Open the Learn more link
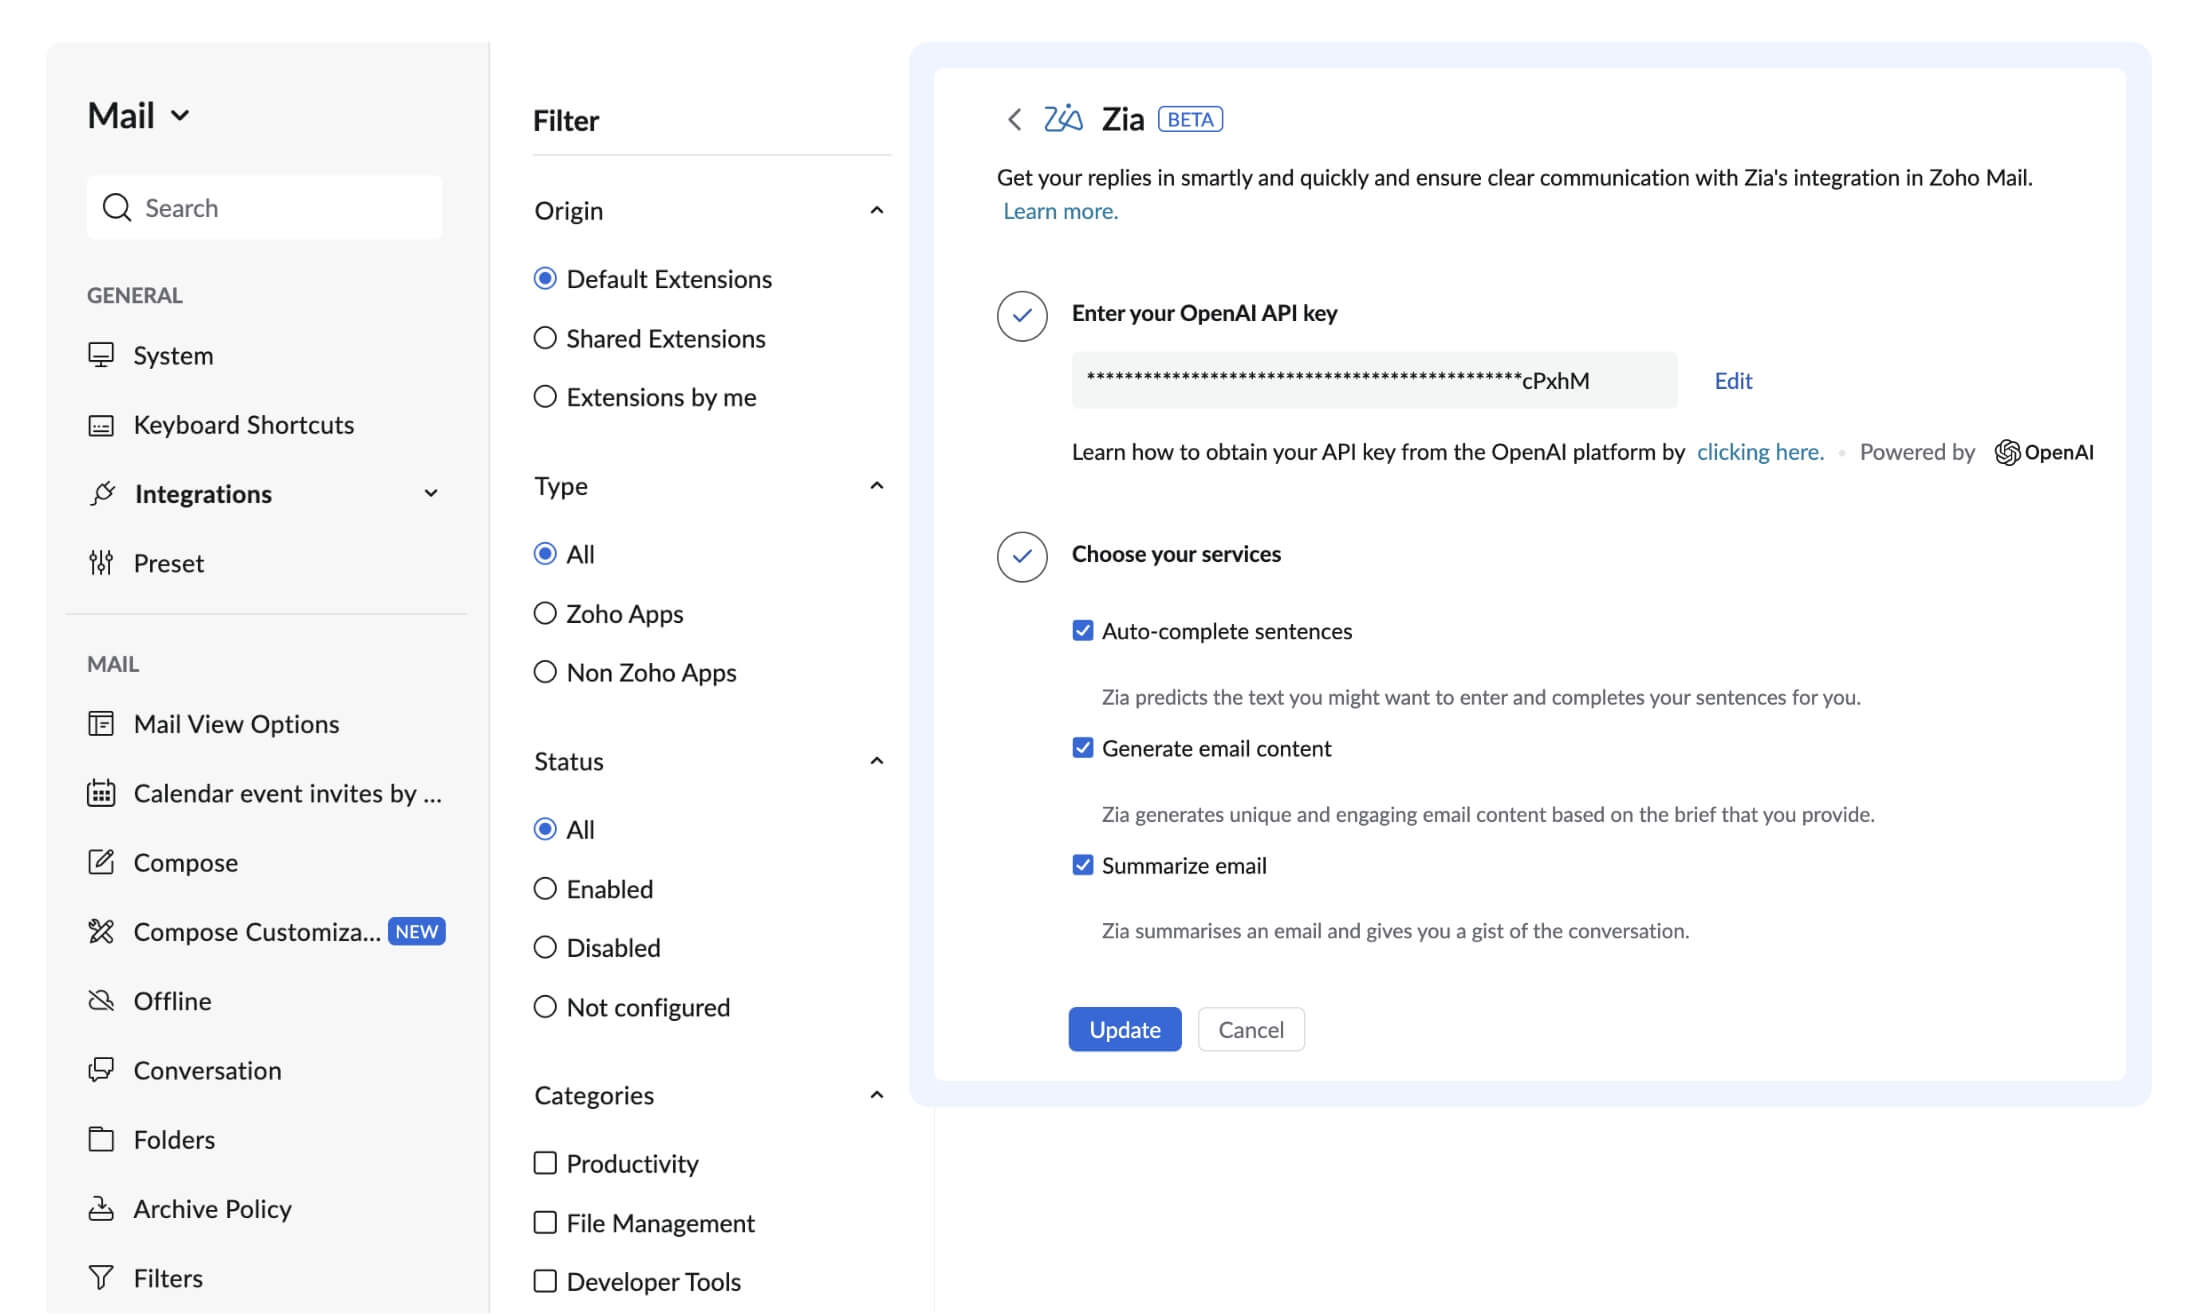 1060,211
